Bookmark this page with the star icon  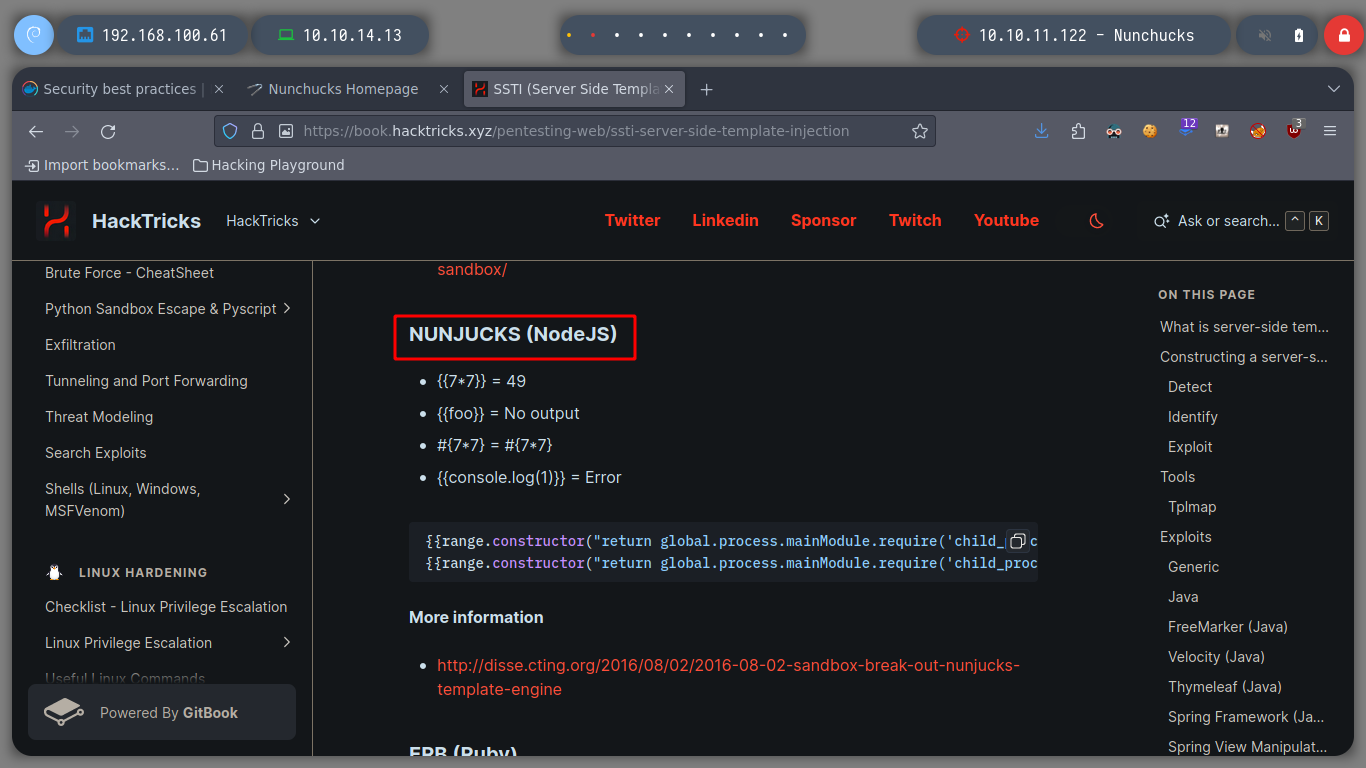coord(920,131)
